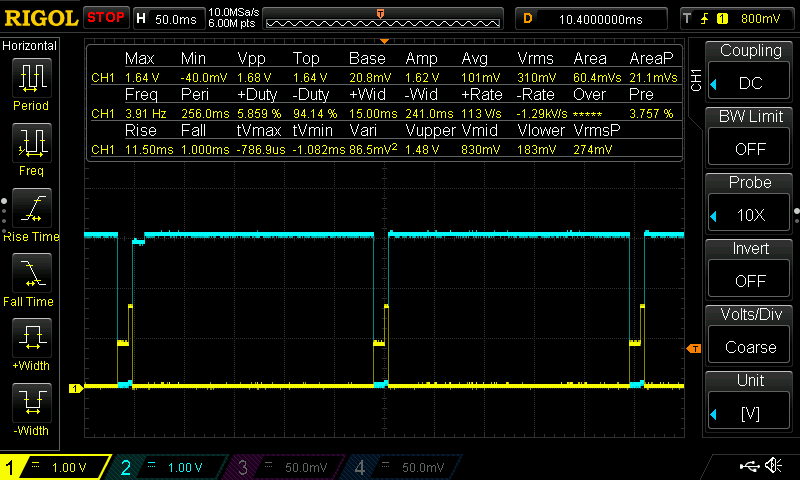Click the orange trigger position marker atop grid
The image size is (800, 480).
point(384,41)
